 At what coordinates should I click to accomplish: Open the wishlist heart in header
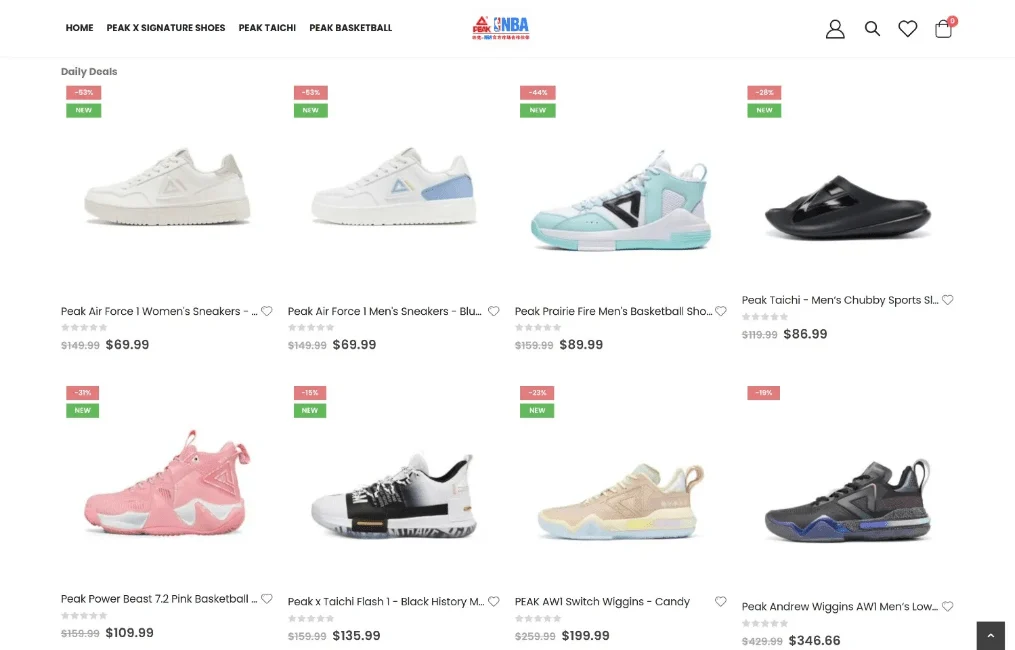coord(908,28)
